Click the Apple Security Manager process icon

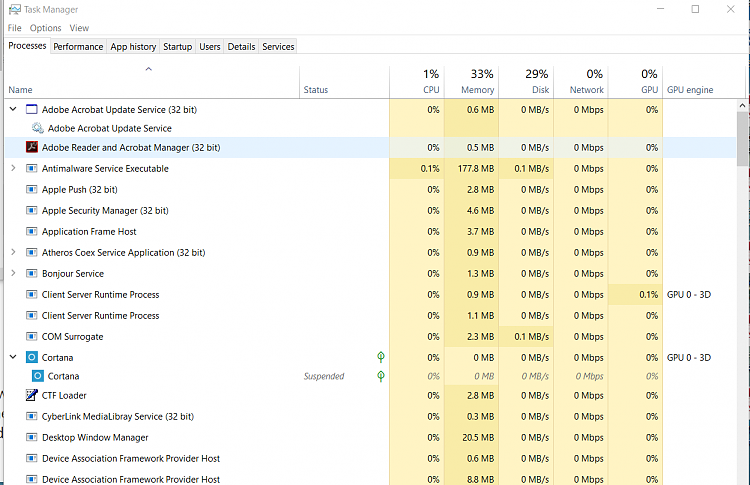[x=32, y=210]
